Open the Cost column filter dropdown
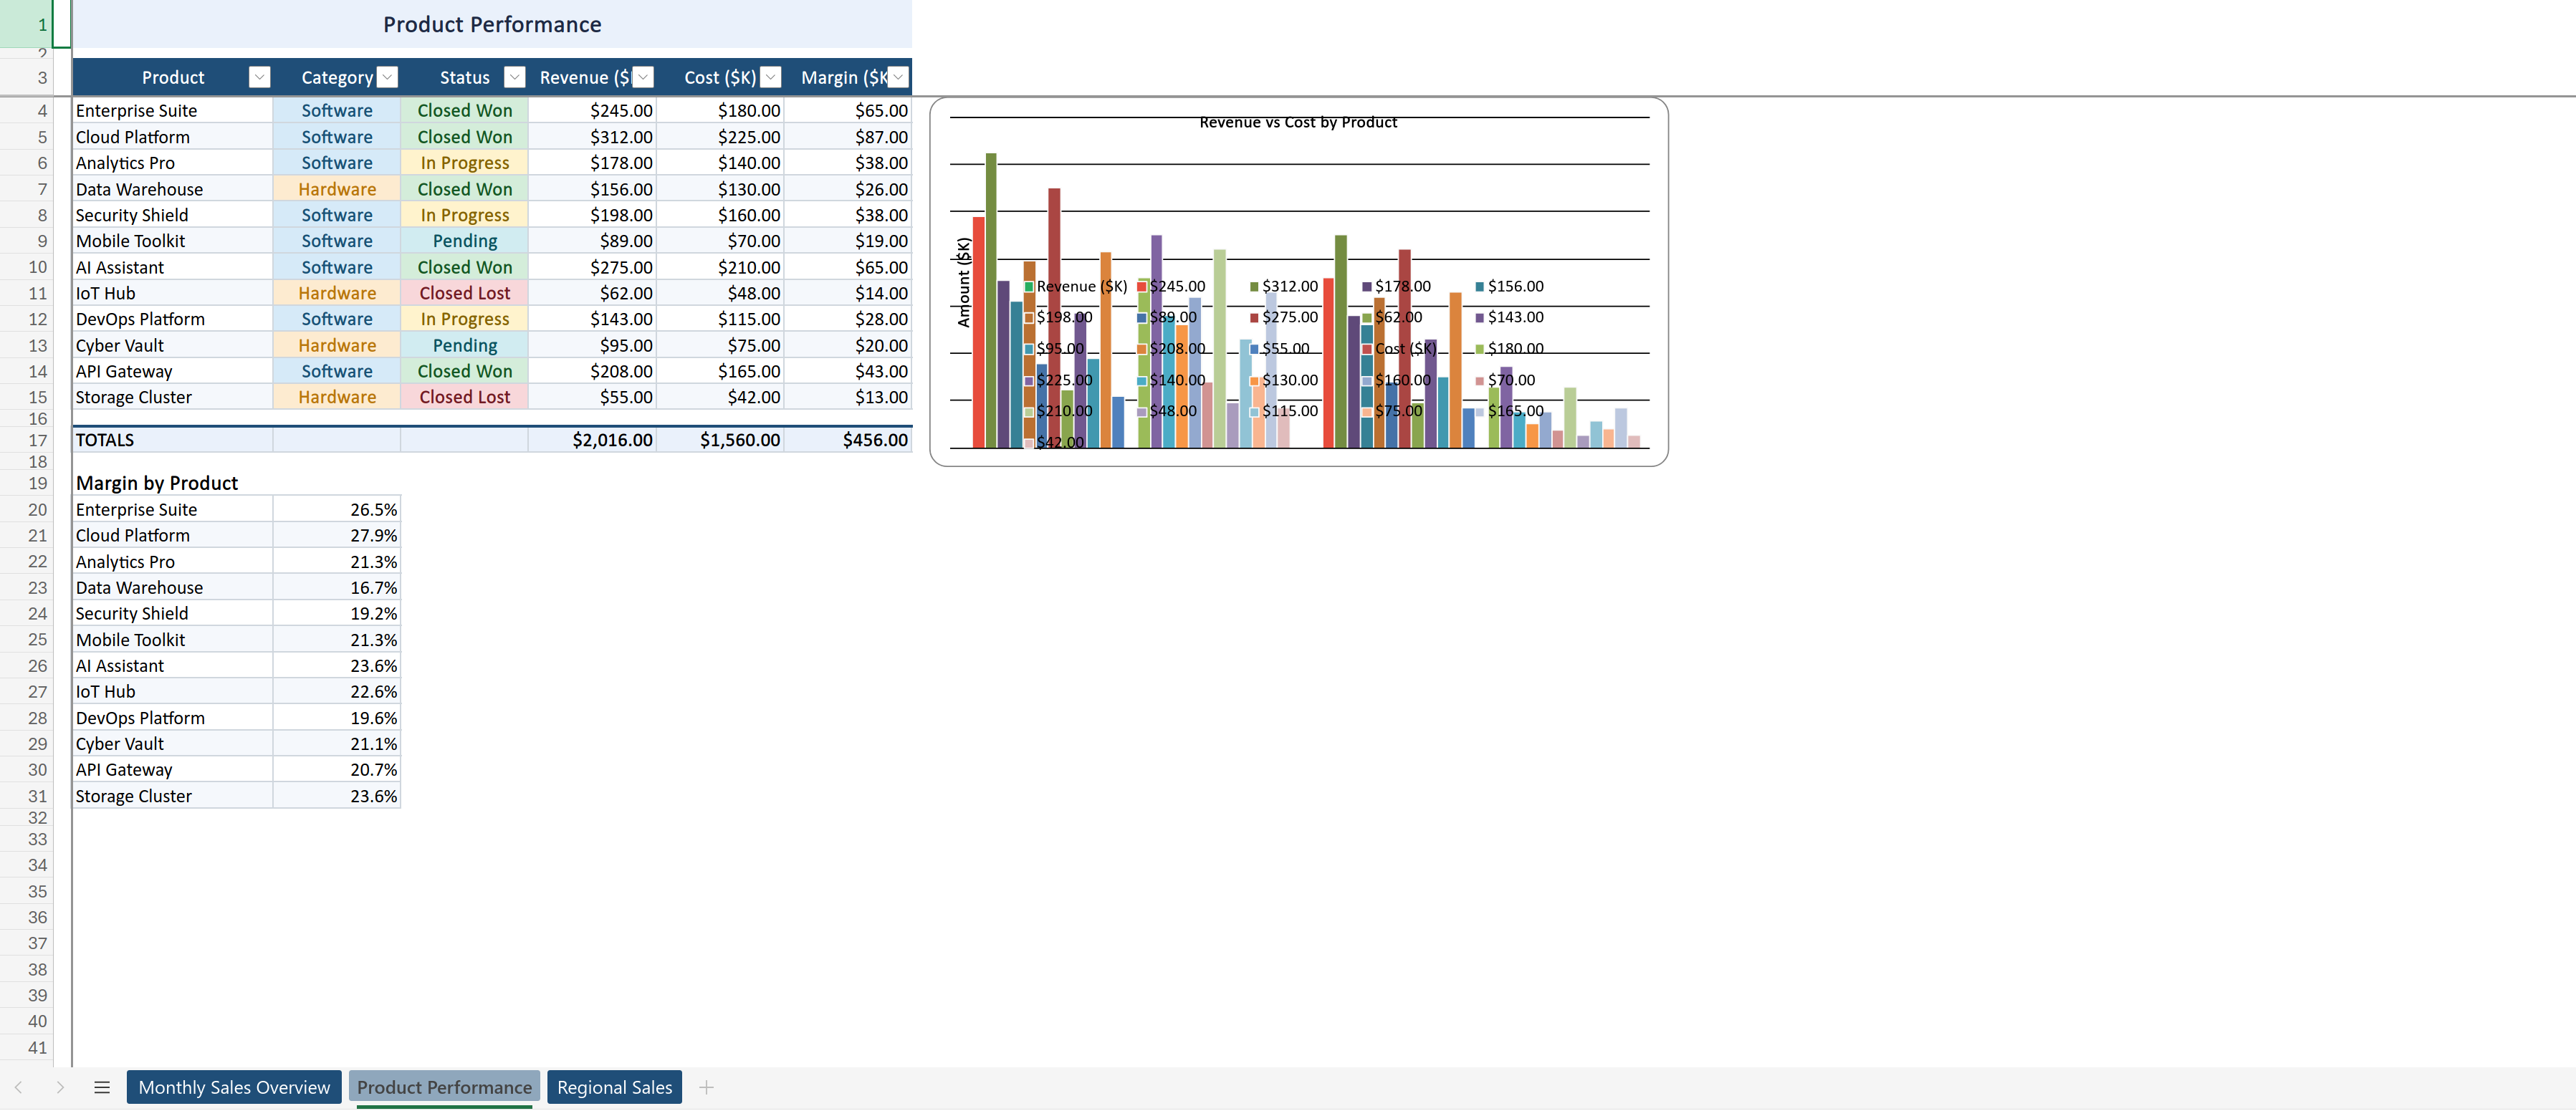Screen dimensions: 2576x1116 [x=771, y=77]
